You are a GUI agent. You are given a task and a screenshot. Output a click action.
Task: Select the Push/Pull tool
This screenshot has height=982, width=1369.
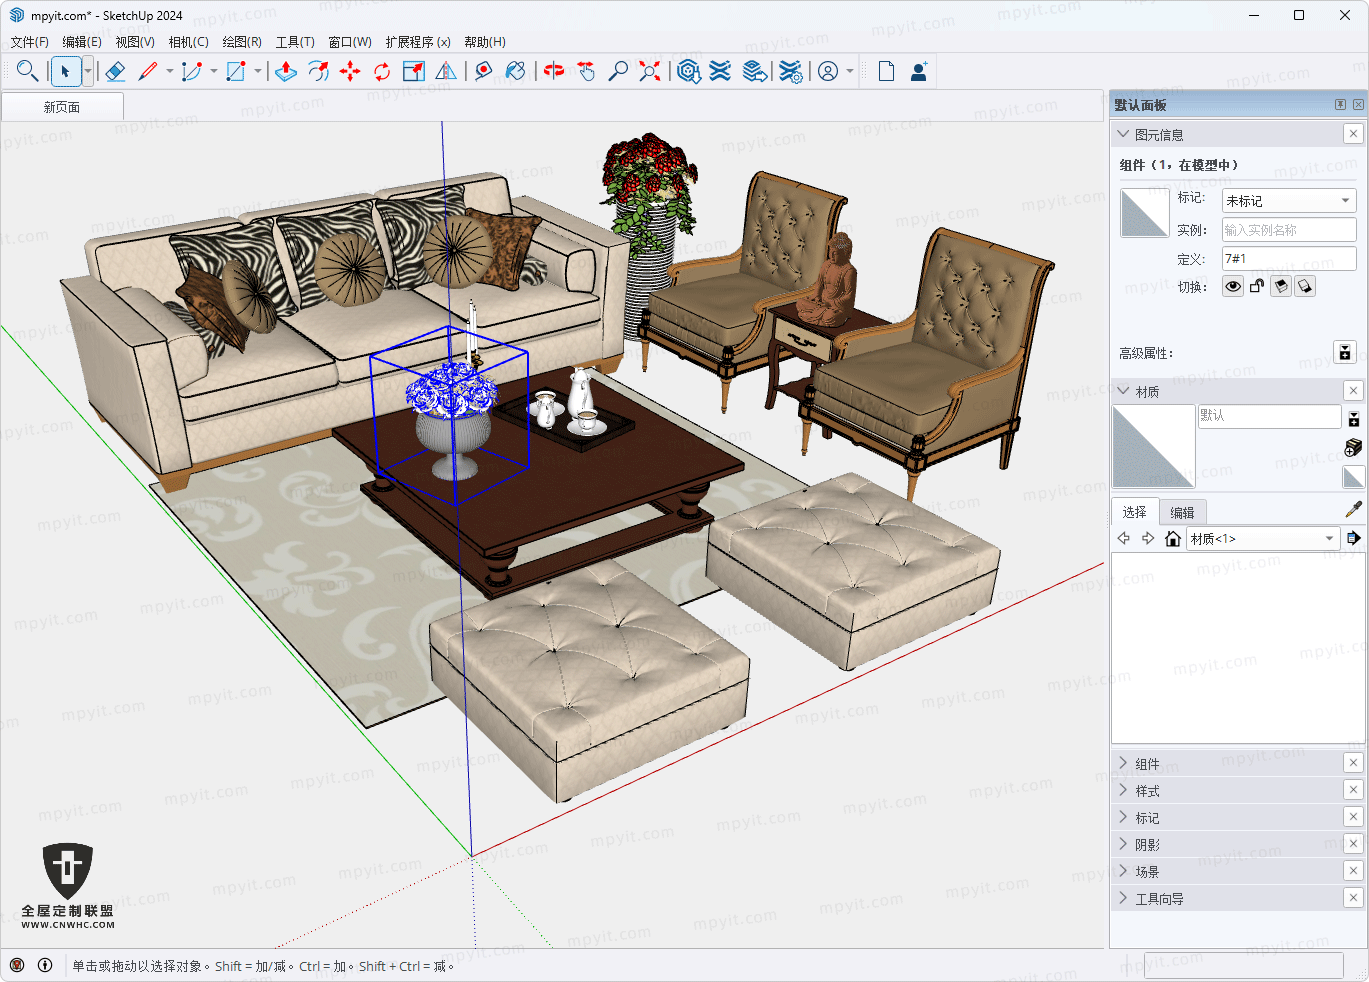(x=286, y=71)
